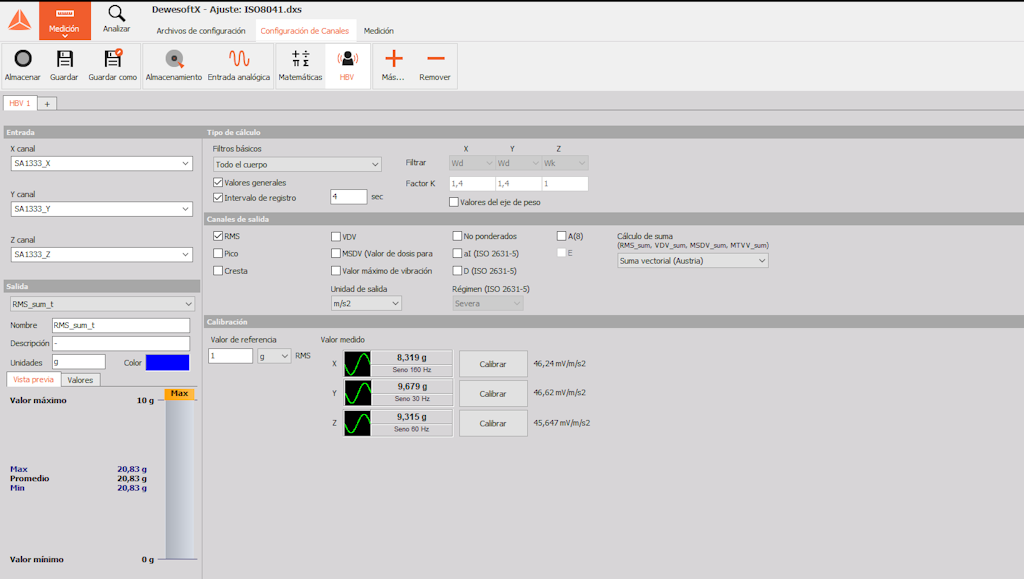Open Archivos de configuración tab
Viewport: 1024px width, 579px height.
[200, 31]
